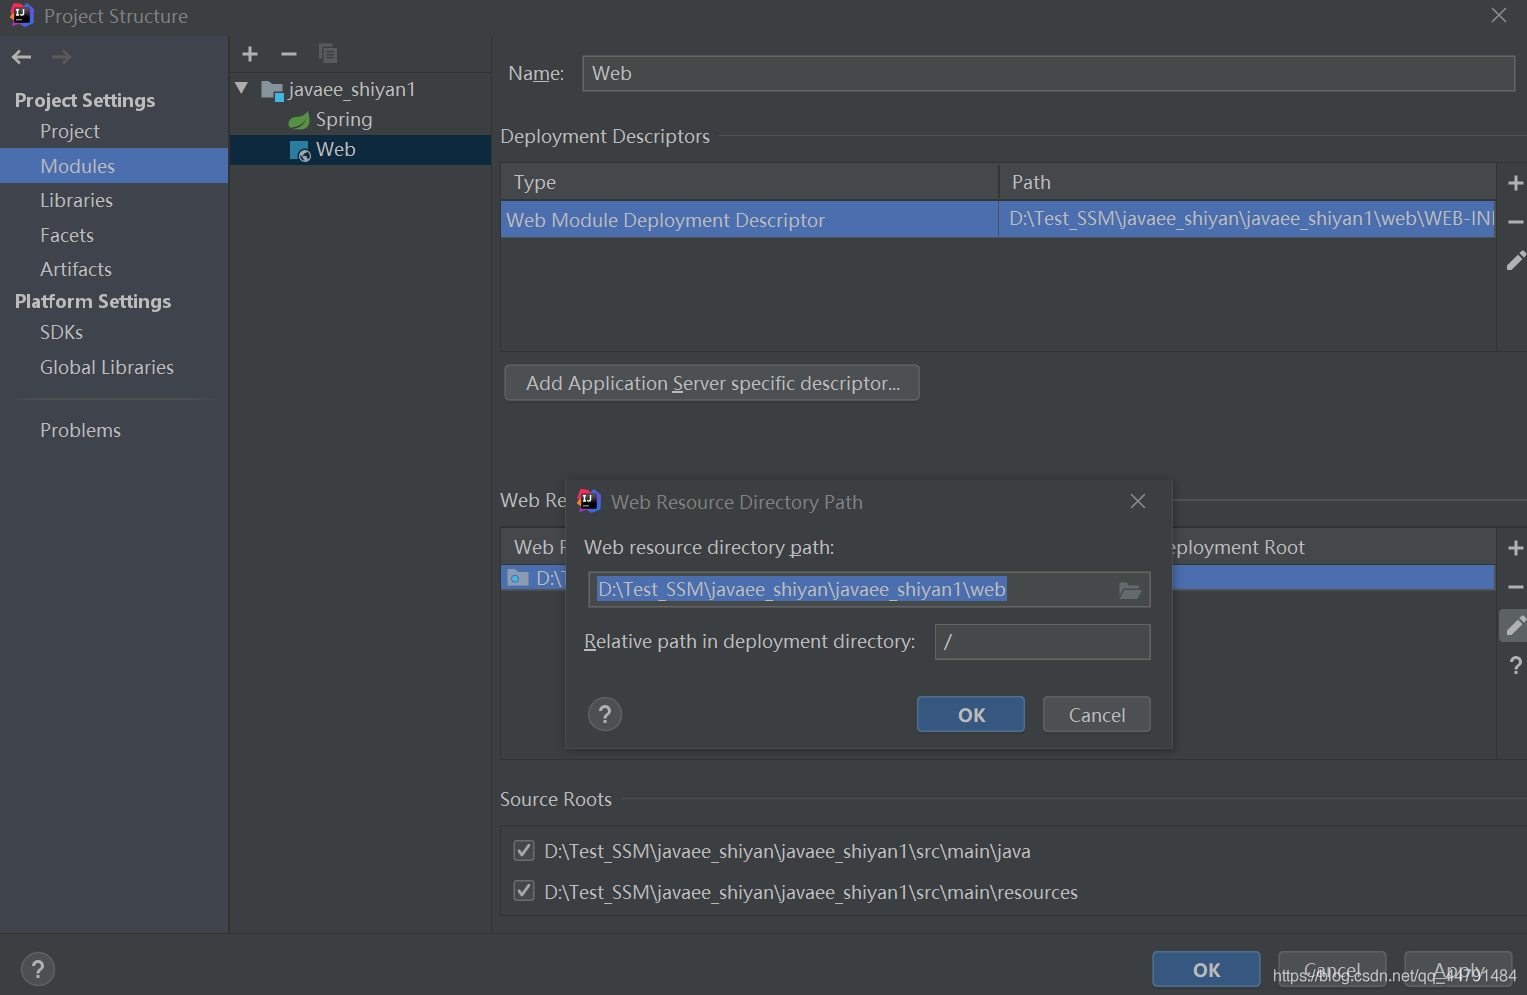Click relative path in deployment directory field
The image size is (1527, 995).
click(x=1042, y=642)
